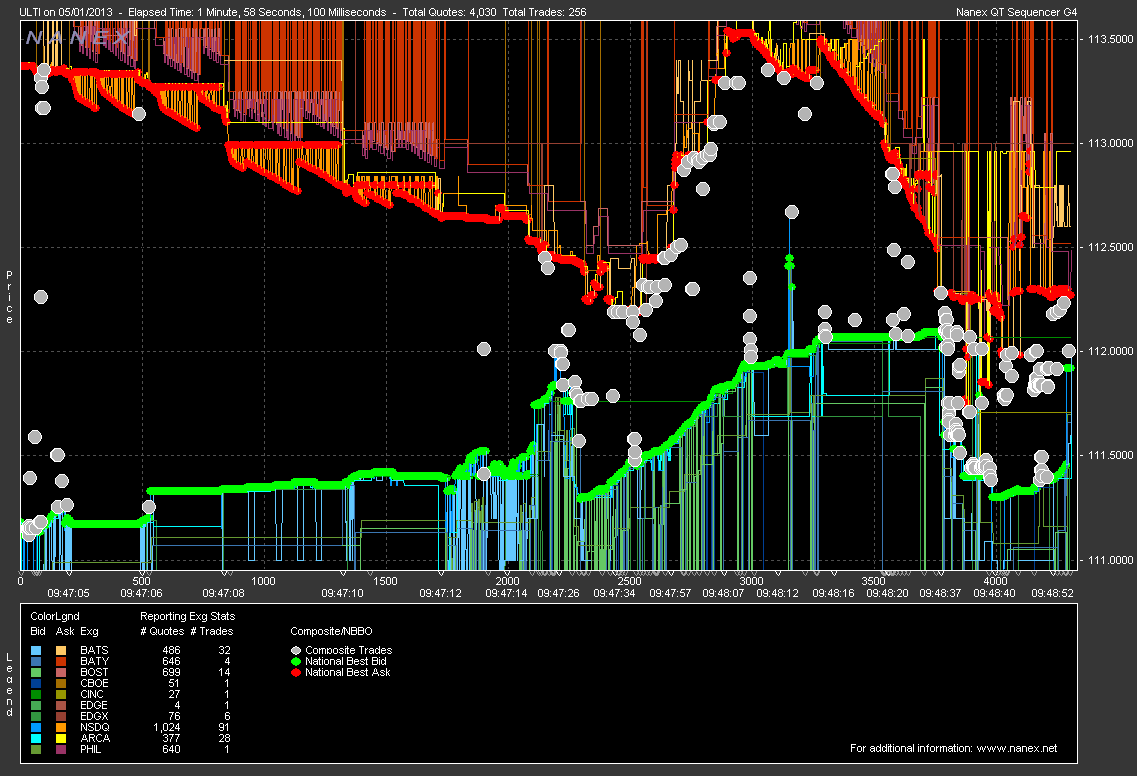Viewport: 1137px width, 776px height.
Task: Click the red National Best Ask marker
Action: coord(297,672)
